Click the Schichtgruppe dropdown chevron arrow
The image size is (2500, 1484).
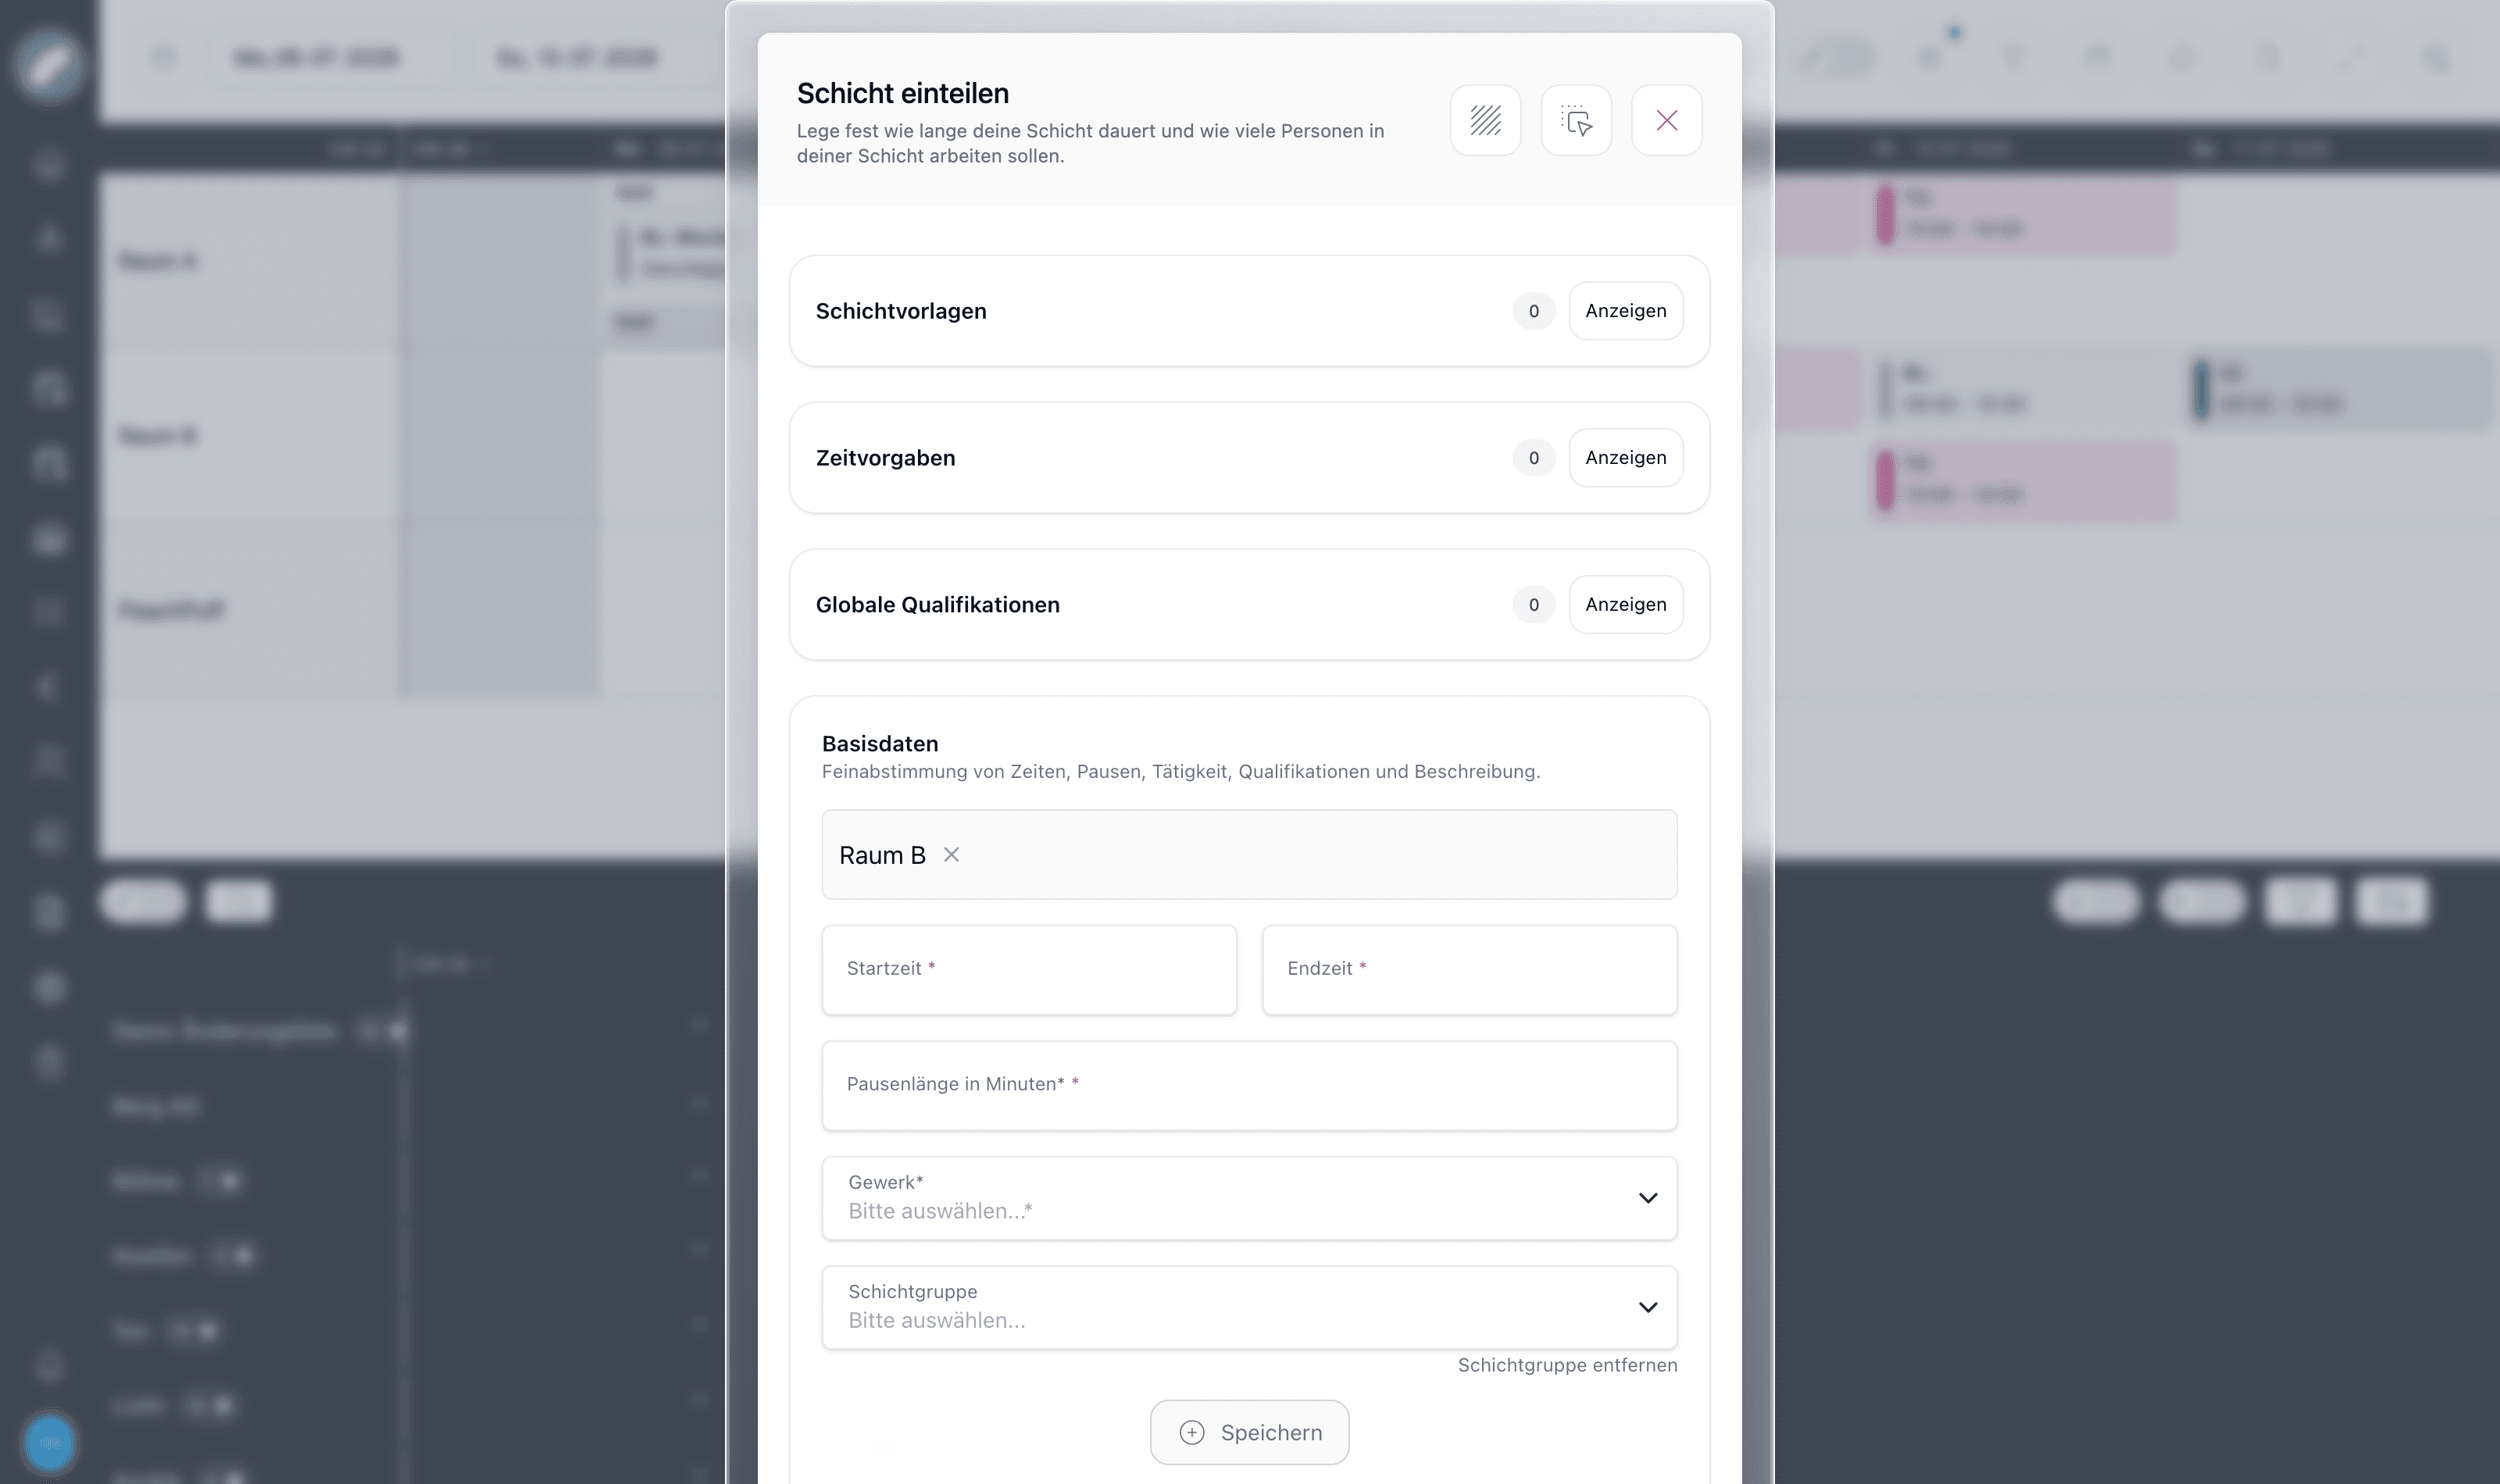(x=1647, y=1307)
